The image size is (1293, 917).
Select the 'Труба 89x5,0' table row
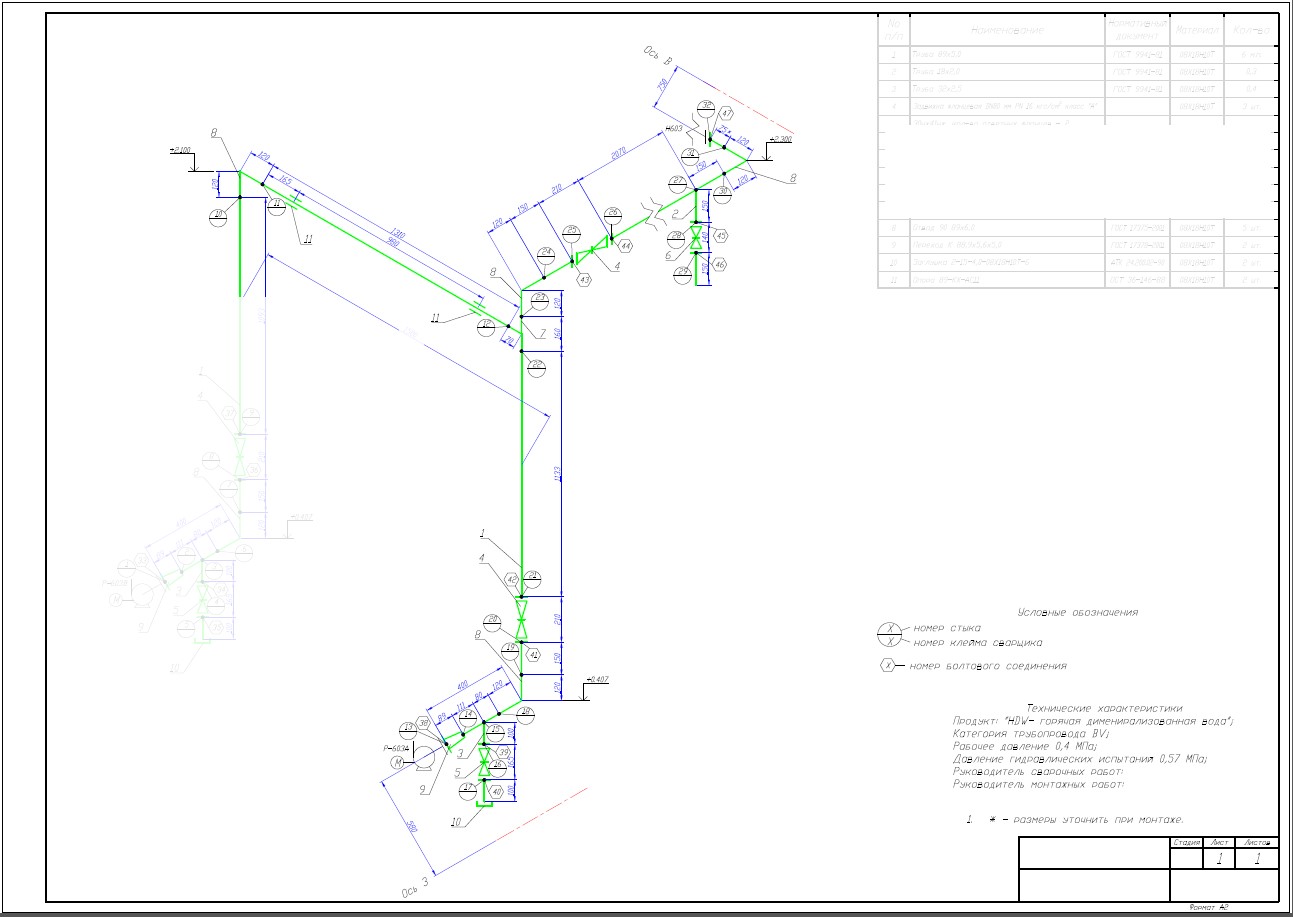[x=1079, y=55]
